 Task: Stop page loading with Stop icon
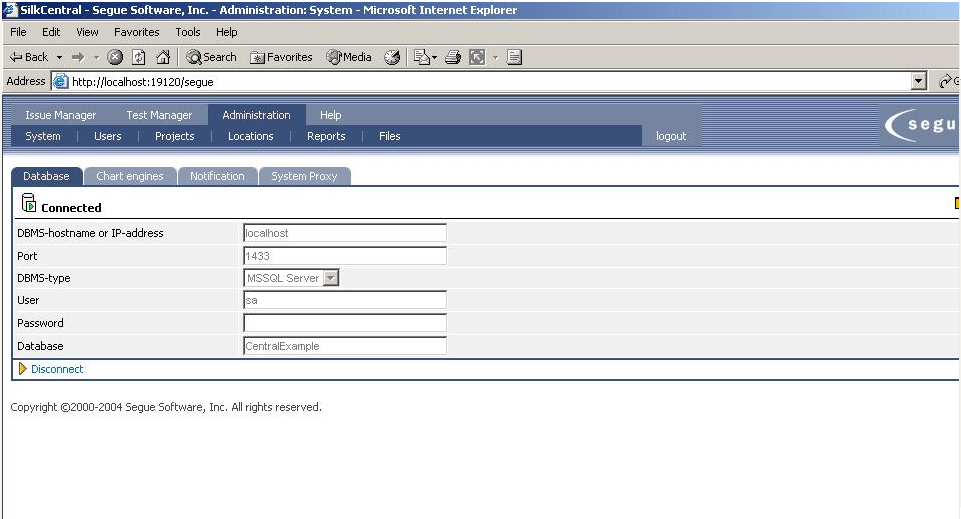pos(115,57)
